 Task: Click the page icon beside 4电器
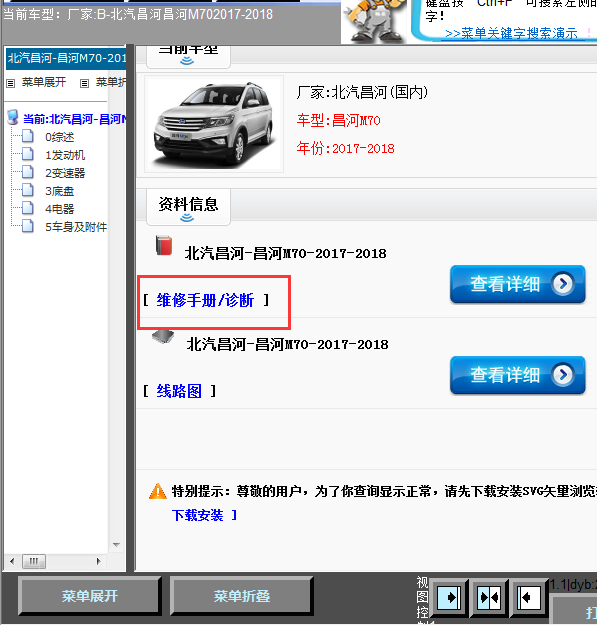point(27,208)
